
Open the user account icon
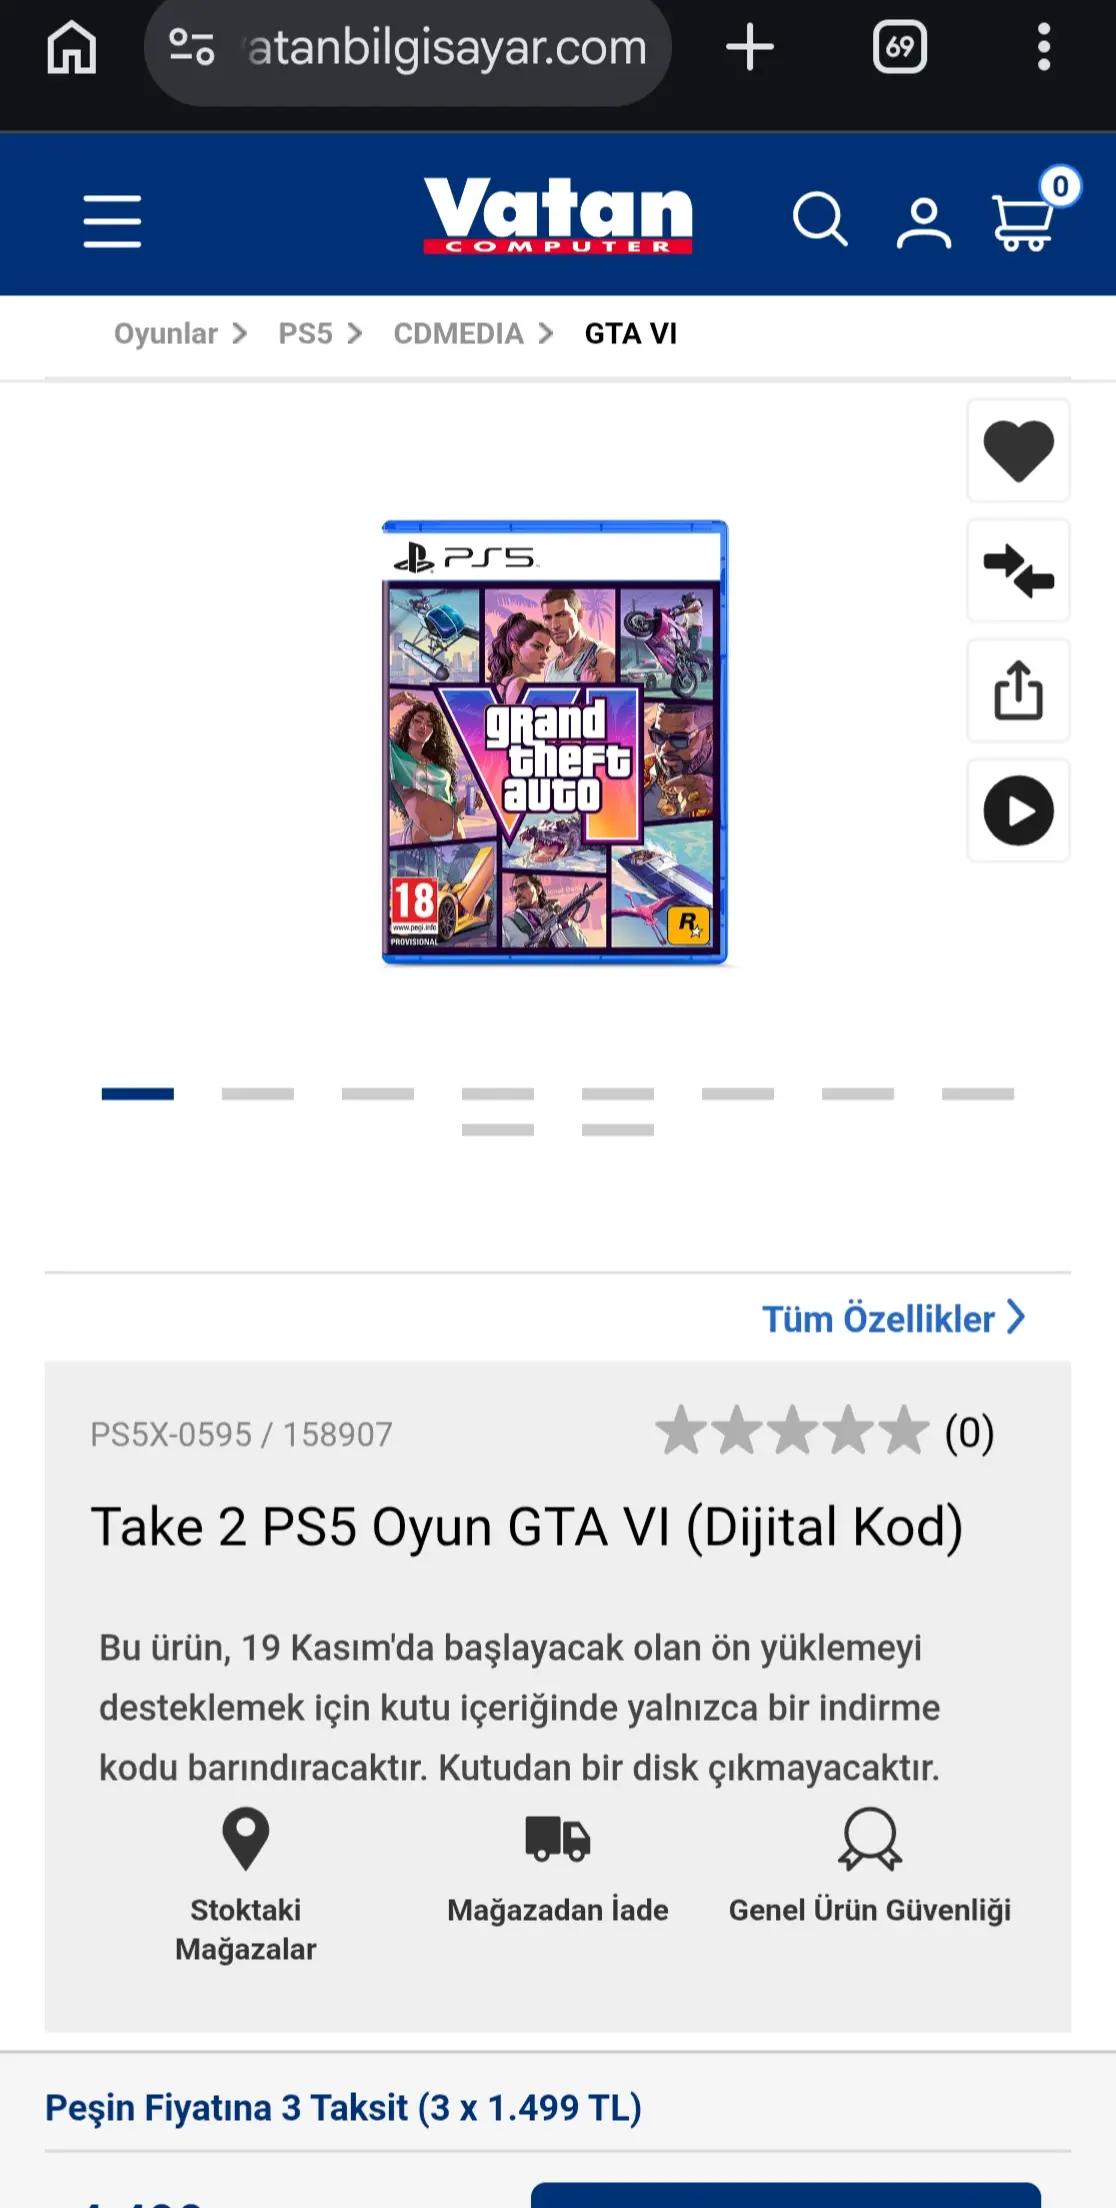click(x=923, y=222)
